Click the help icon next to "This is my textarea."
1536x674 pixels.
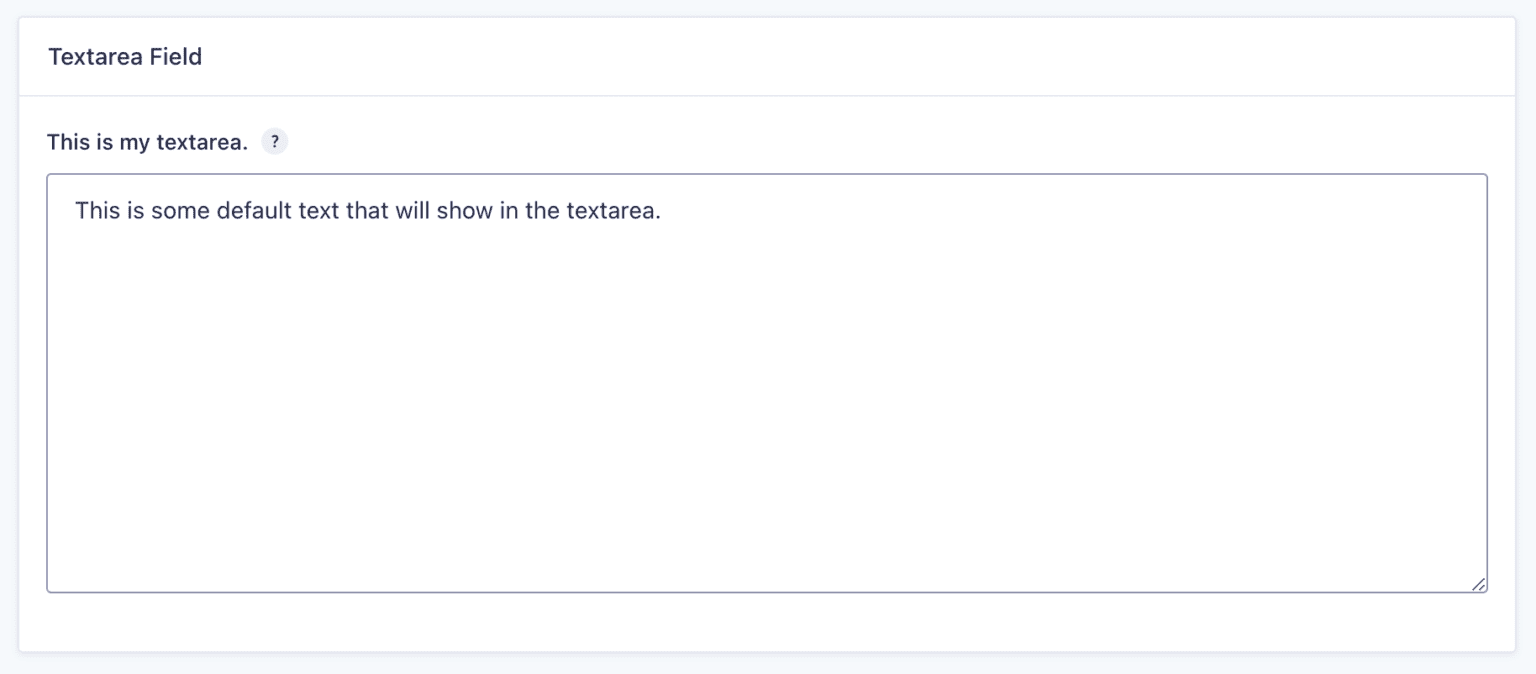coord(274,141)
